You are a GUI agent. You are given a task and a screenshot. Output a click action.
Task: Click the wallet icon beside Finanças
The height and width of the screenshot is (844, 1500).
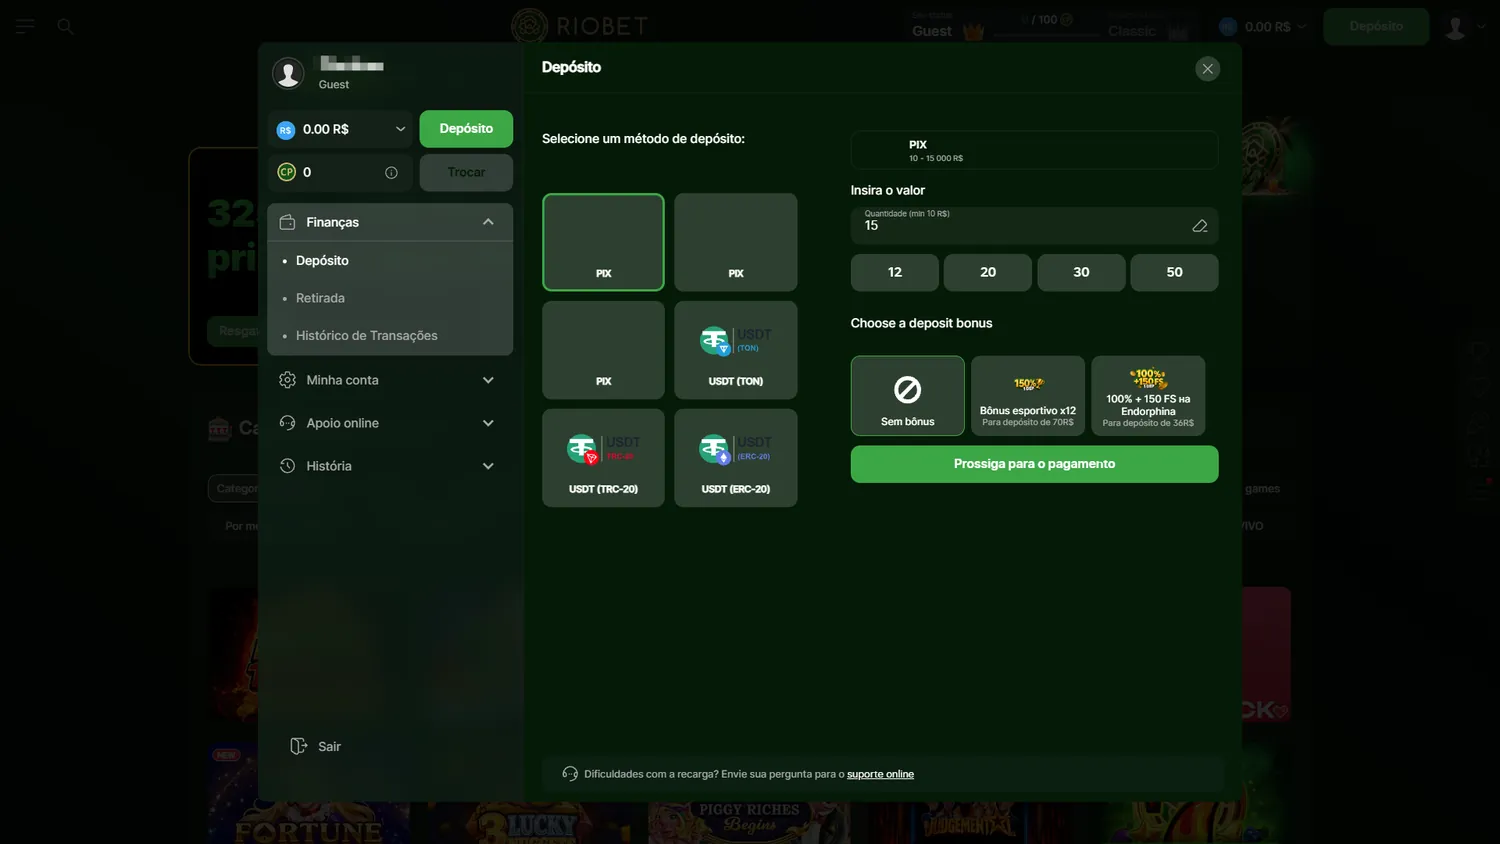287,222
